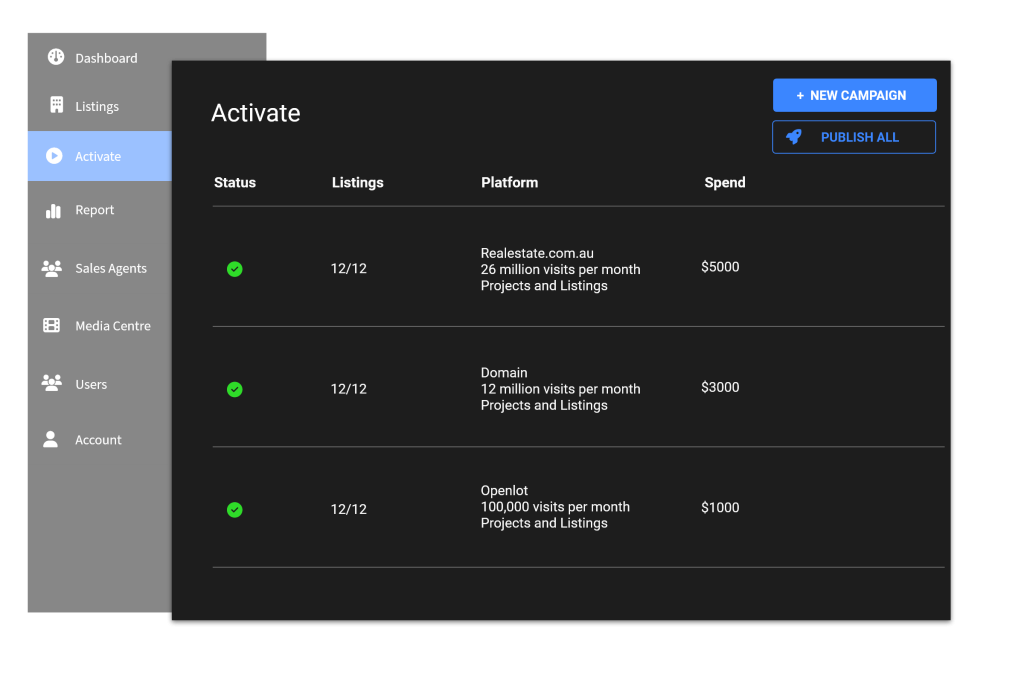Toggle the Domain campaign status check
This screenshot has width=1024, height=683.
(x=234, y=389)
